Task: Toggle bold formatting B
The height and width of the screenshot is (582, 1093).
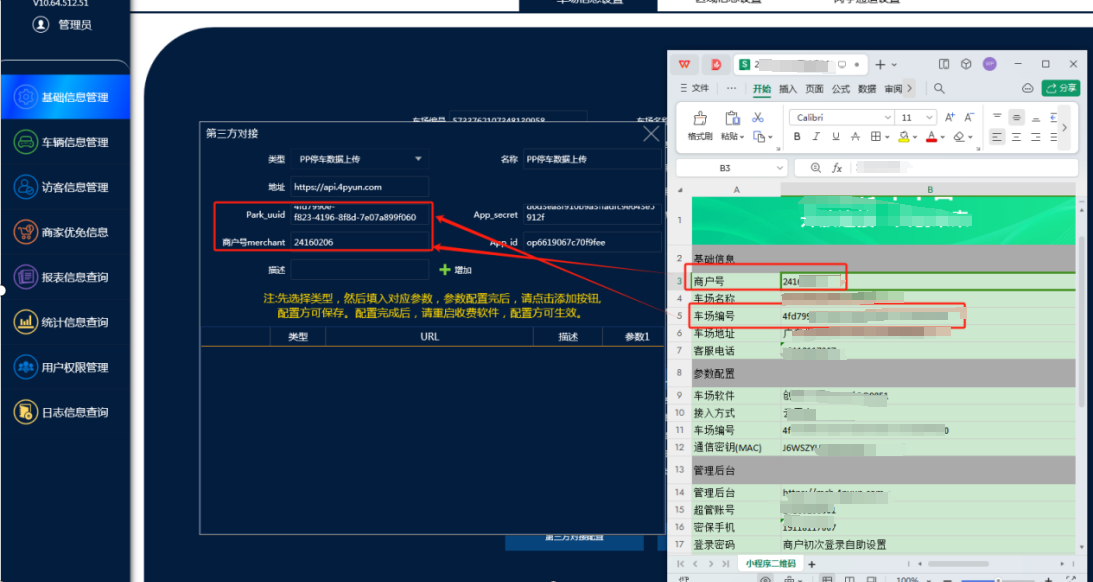Action: coord(797,137)
